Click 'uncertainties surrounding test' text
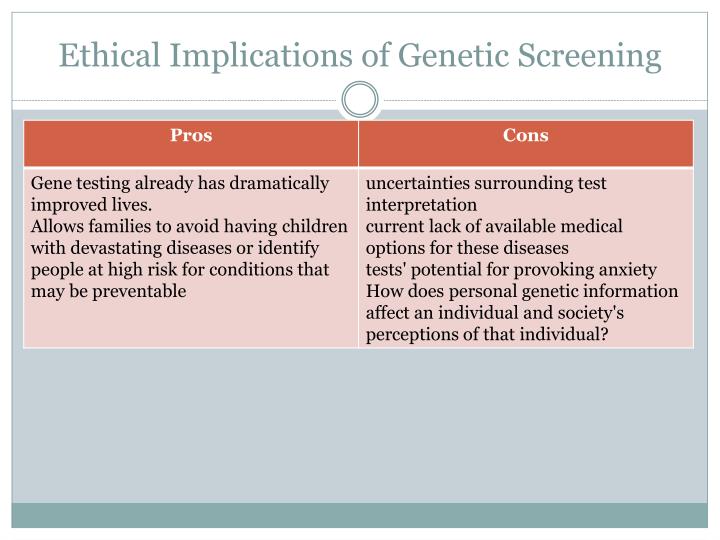720x540 pixels. coord(486,183)
